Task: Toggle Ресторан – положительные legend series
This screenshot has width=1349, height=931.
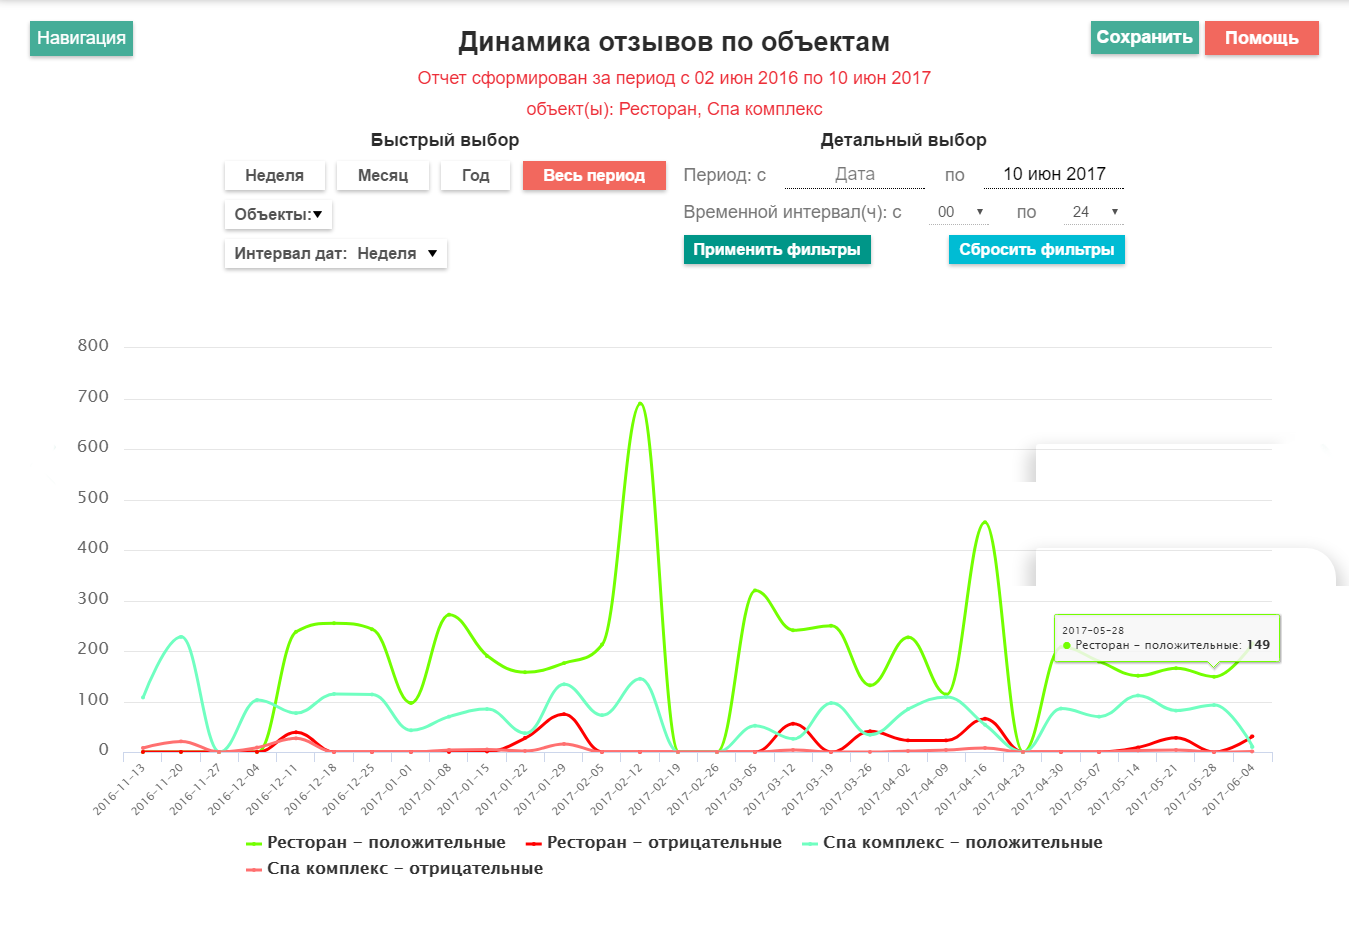Action: pyautogui.click(x=376, y=843)
